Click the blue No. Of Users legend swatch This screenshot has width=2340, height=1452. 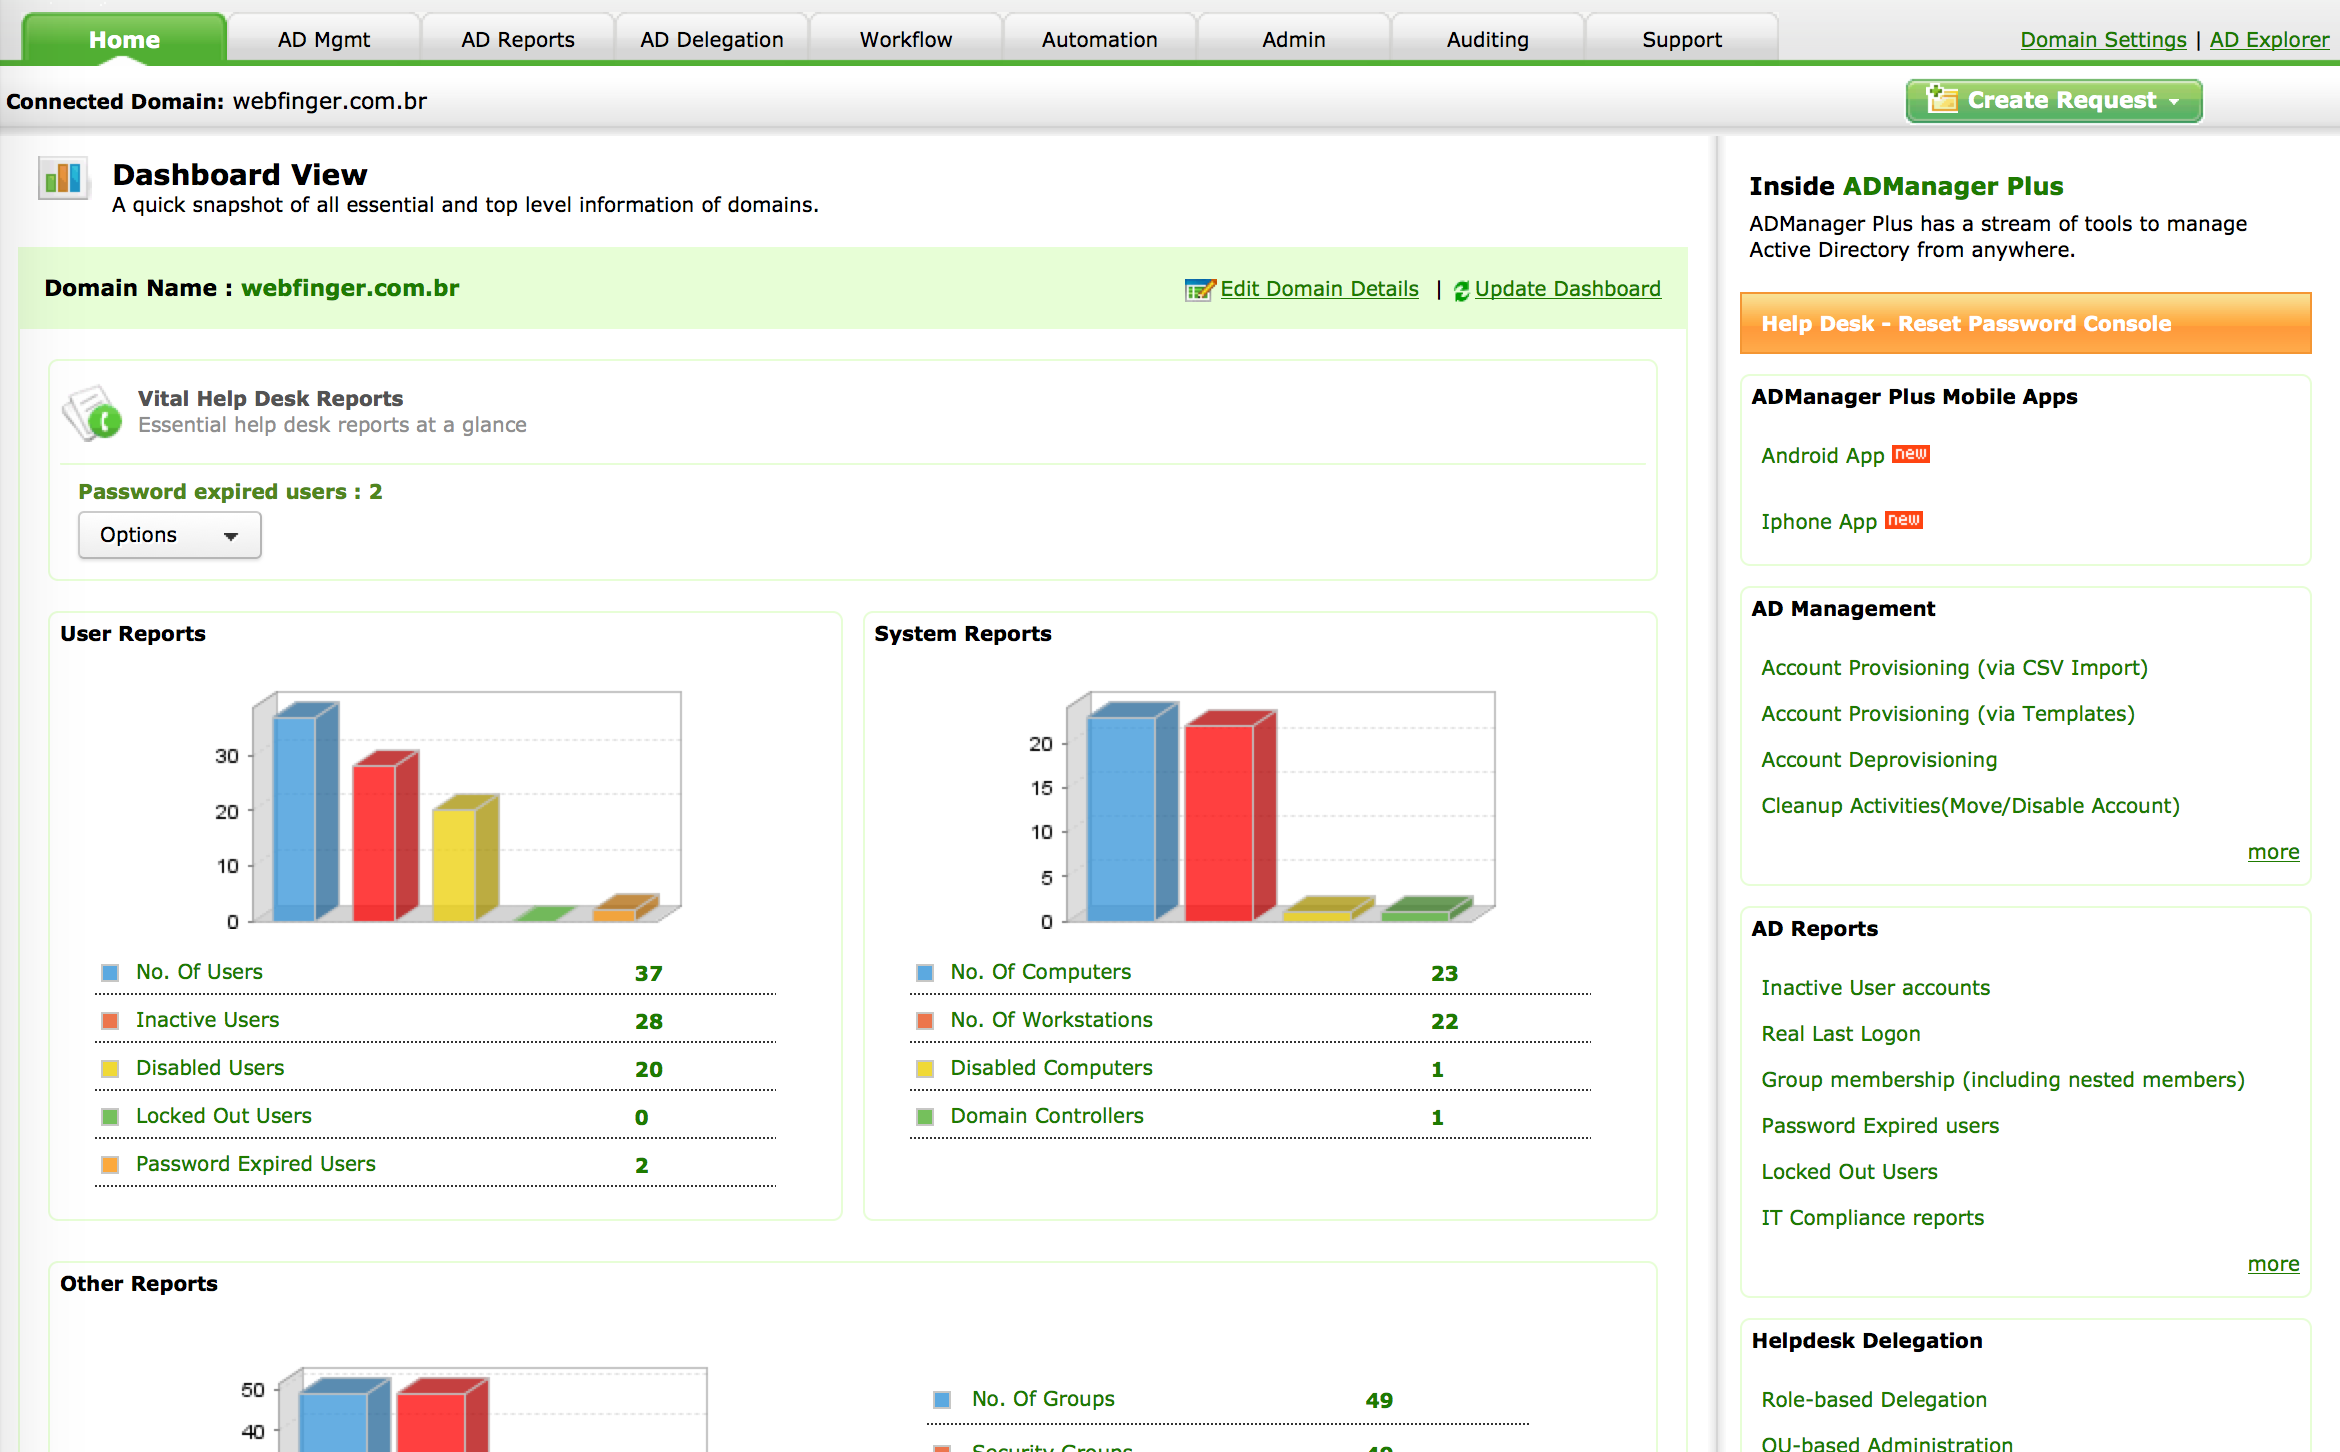tap(110, 972)
